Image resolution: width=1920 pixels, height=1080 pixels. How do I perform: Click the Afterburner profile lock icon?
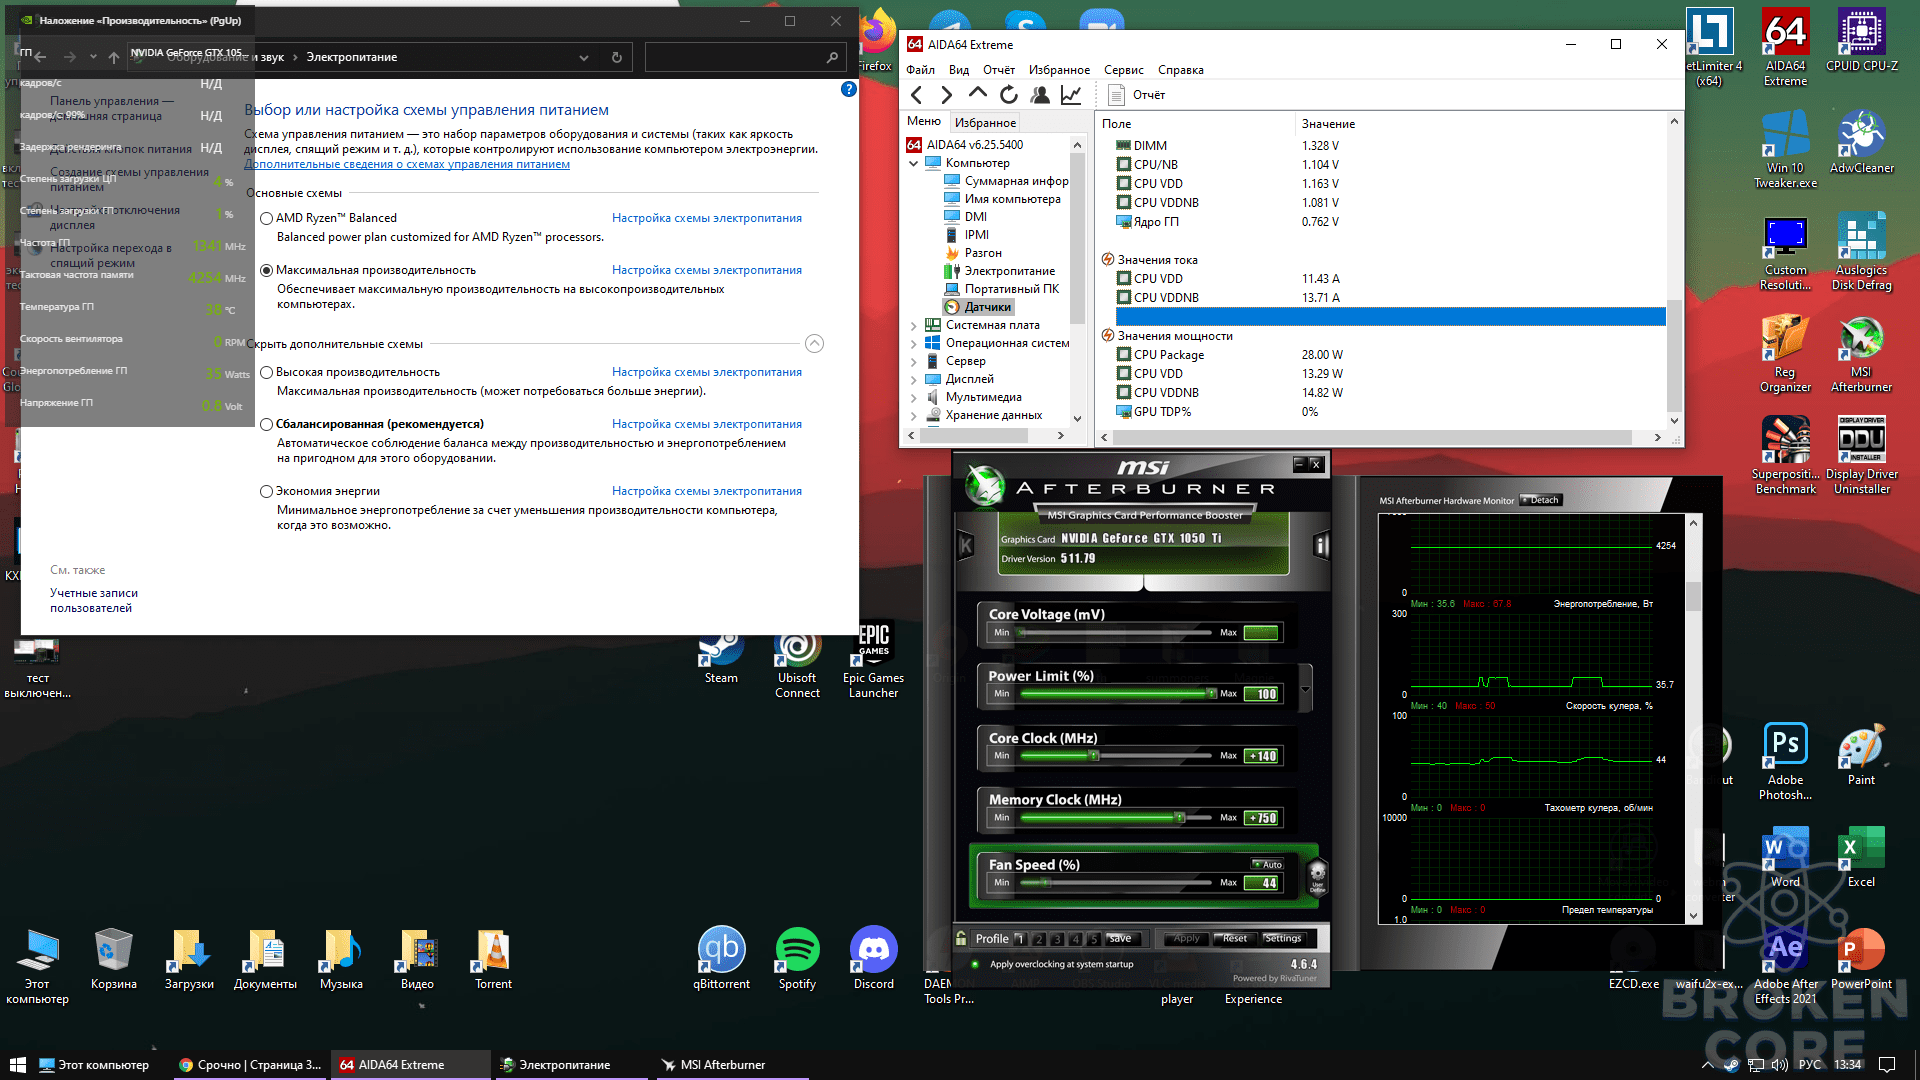point(961,938)
